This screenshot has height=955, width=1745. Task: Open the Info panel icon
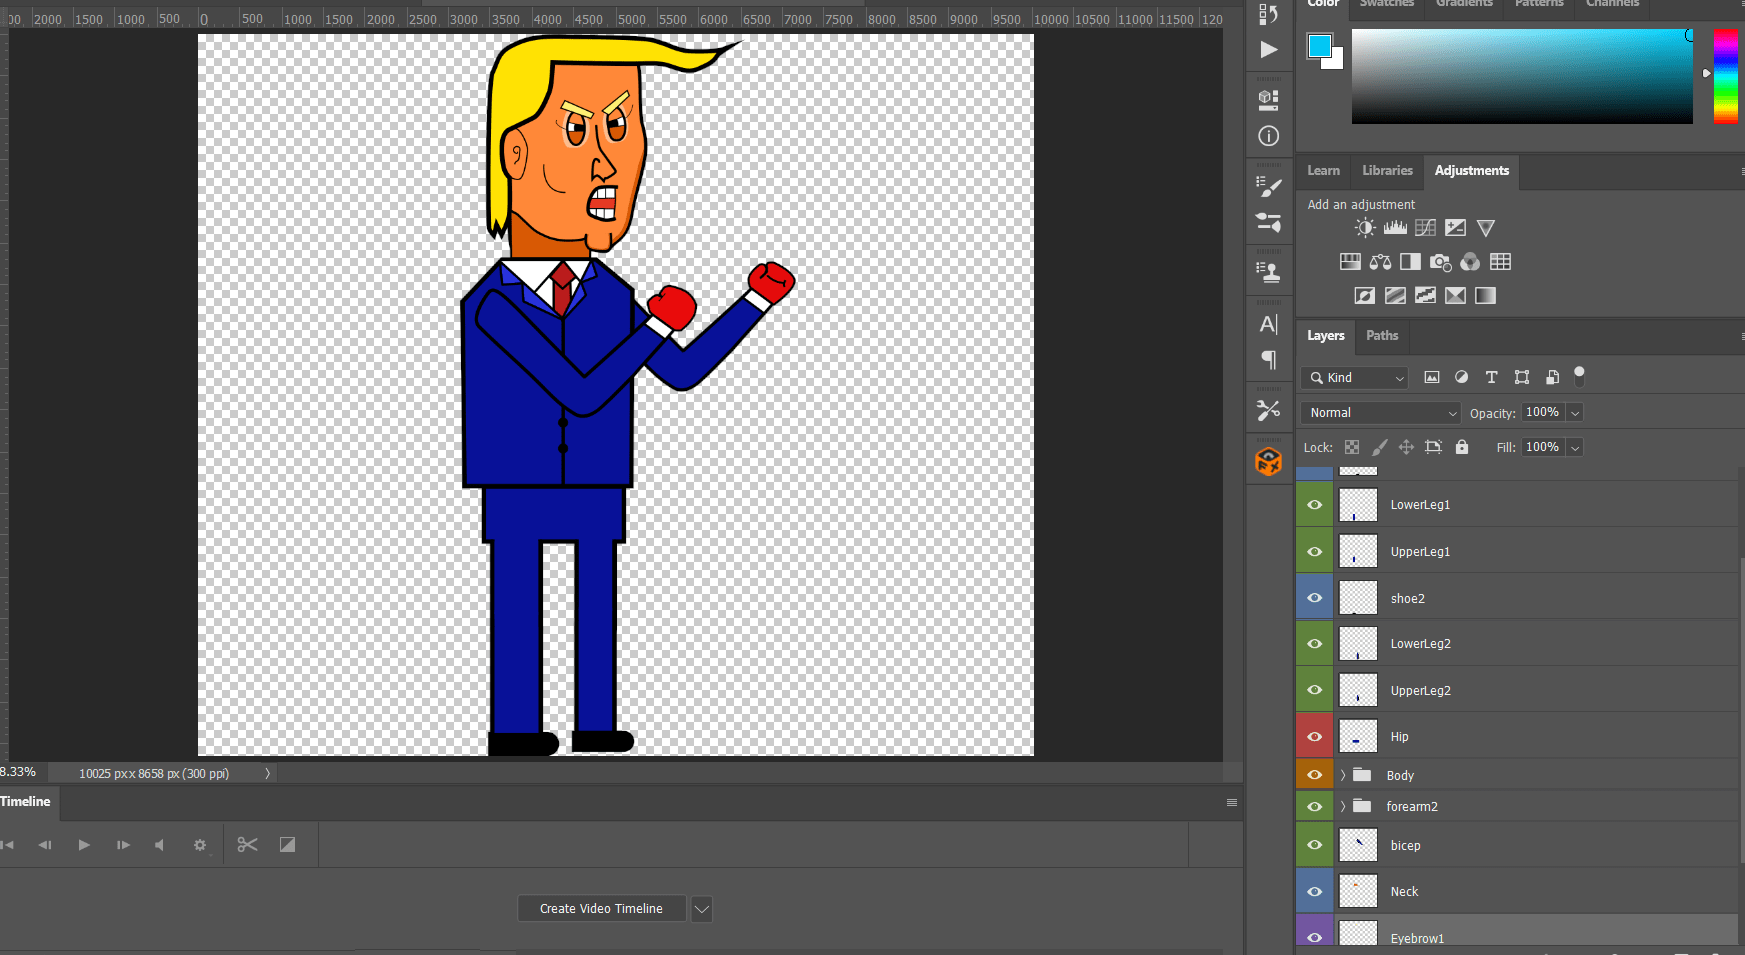[x=1268, y=136]
